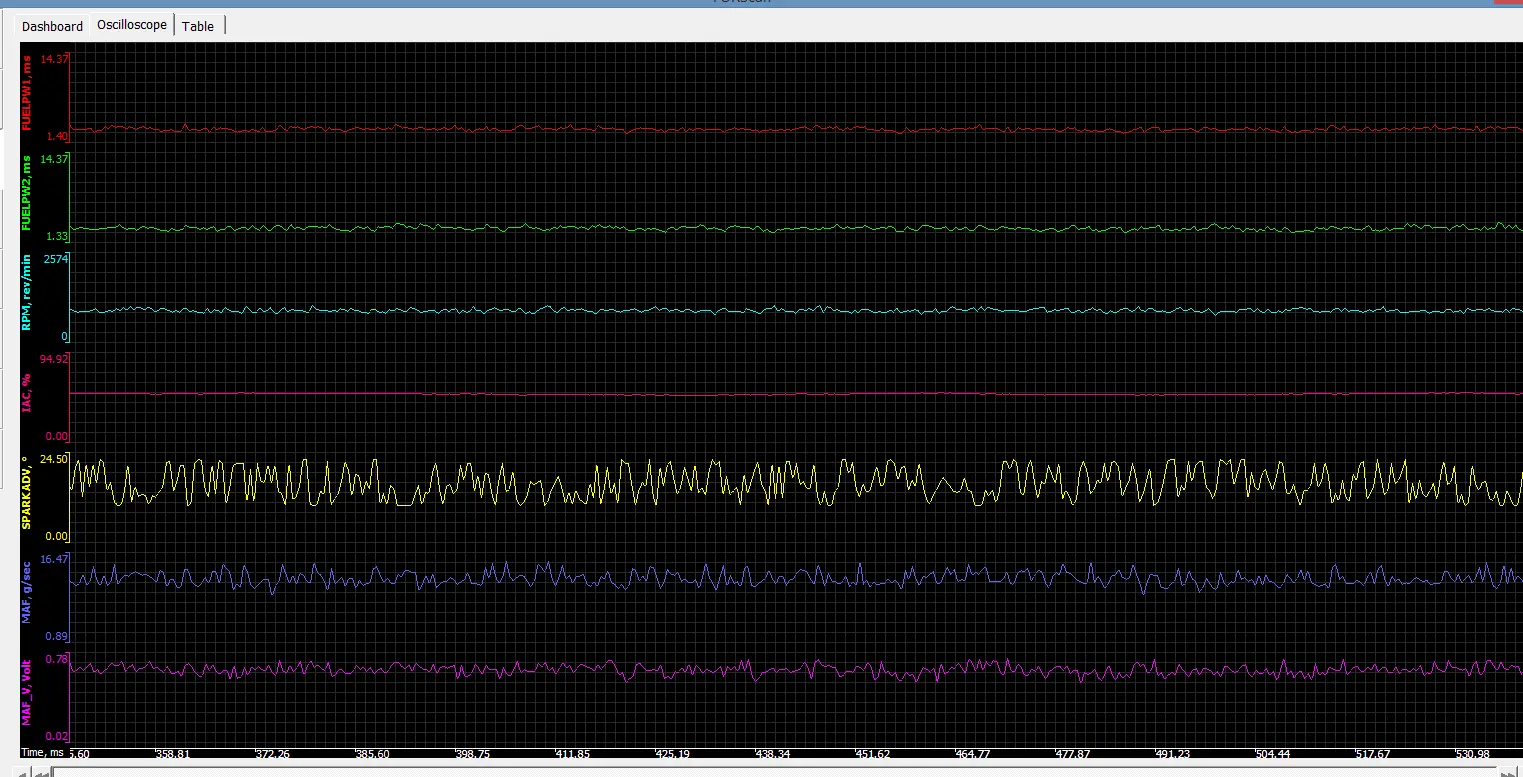Click the RPM,rev/min channel label
This screenshot has height=777, width=1523.
coord(27,294)
